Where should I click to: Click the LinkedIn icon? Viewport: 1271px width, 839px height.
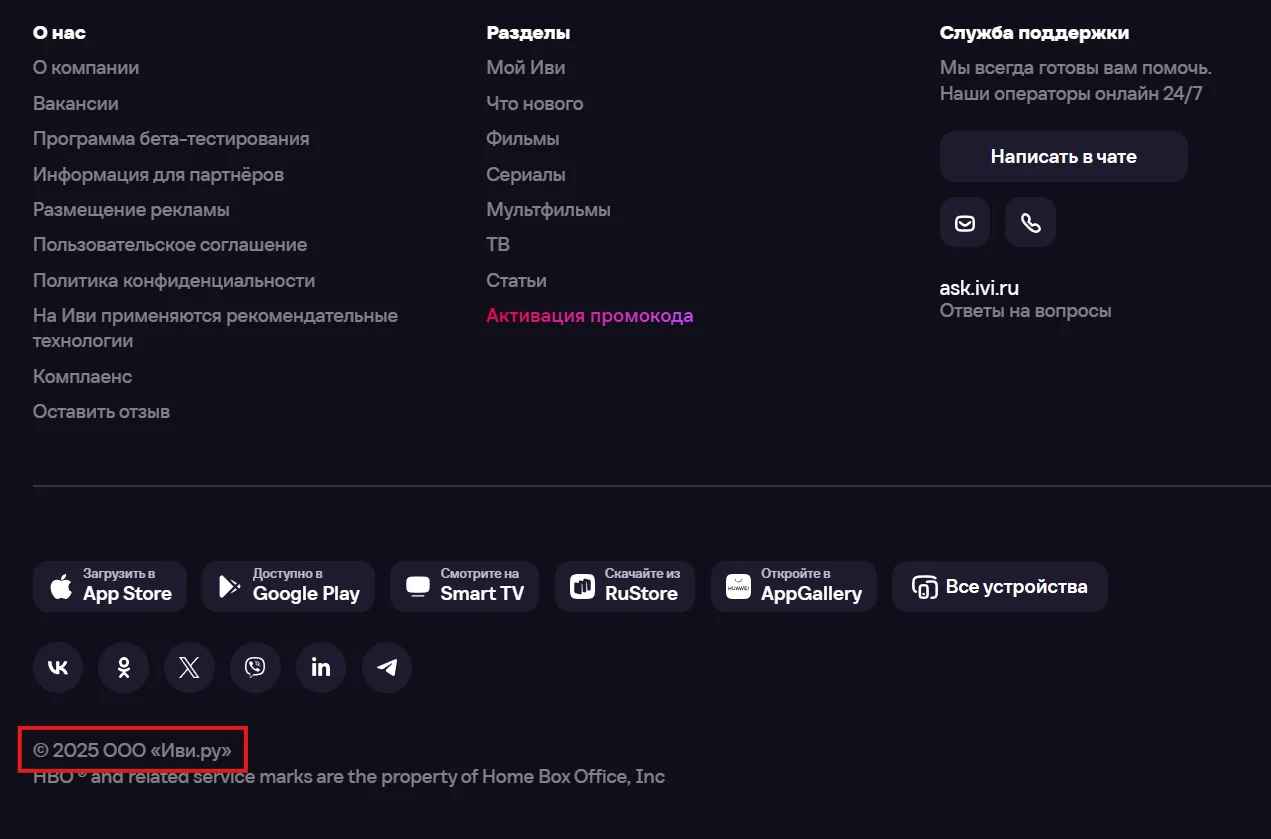[321, 667]
